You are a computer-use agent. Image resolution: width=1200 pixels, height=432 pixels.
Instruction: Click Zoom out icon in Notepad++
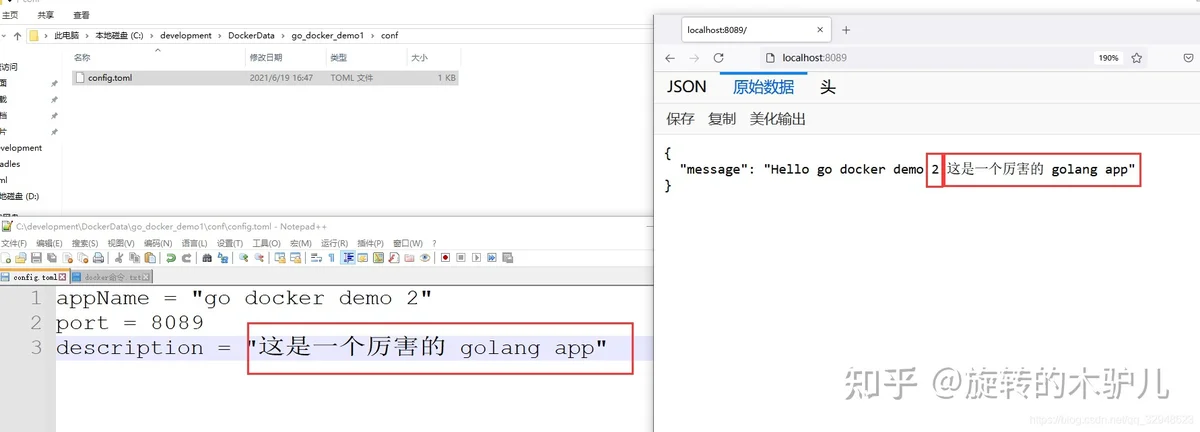pyautogui.click(x=259, y=257)
